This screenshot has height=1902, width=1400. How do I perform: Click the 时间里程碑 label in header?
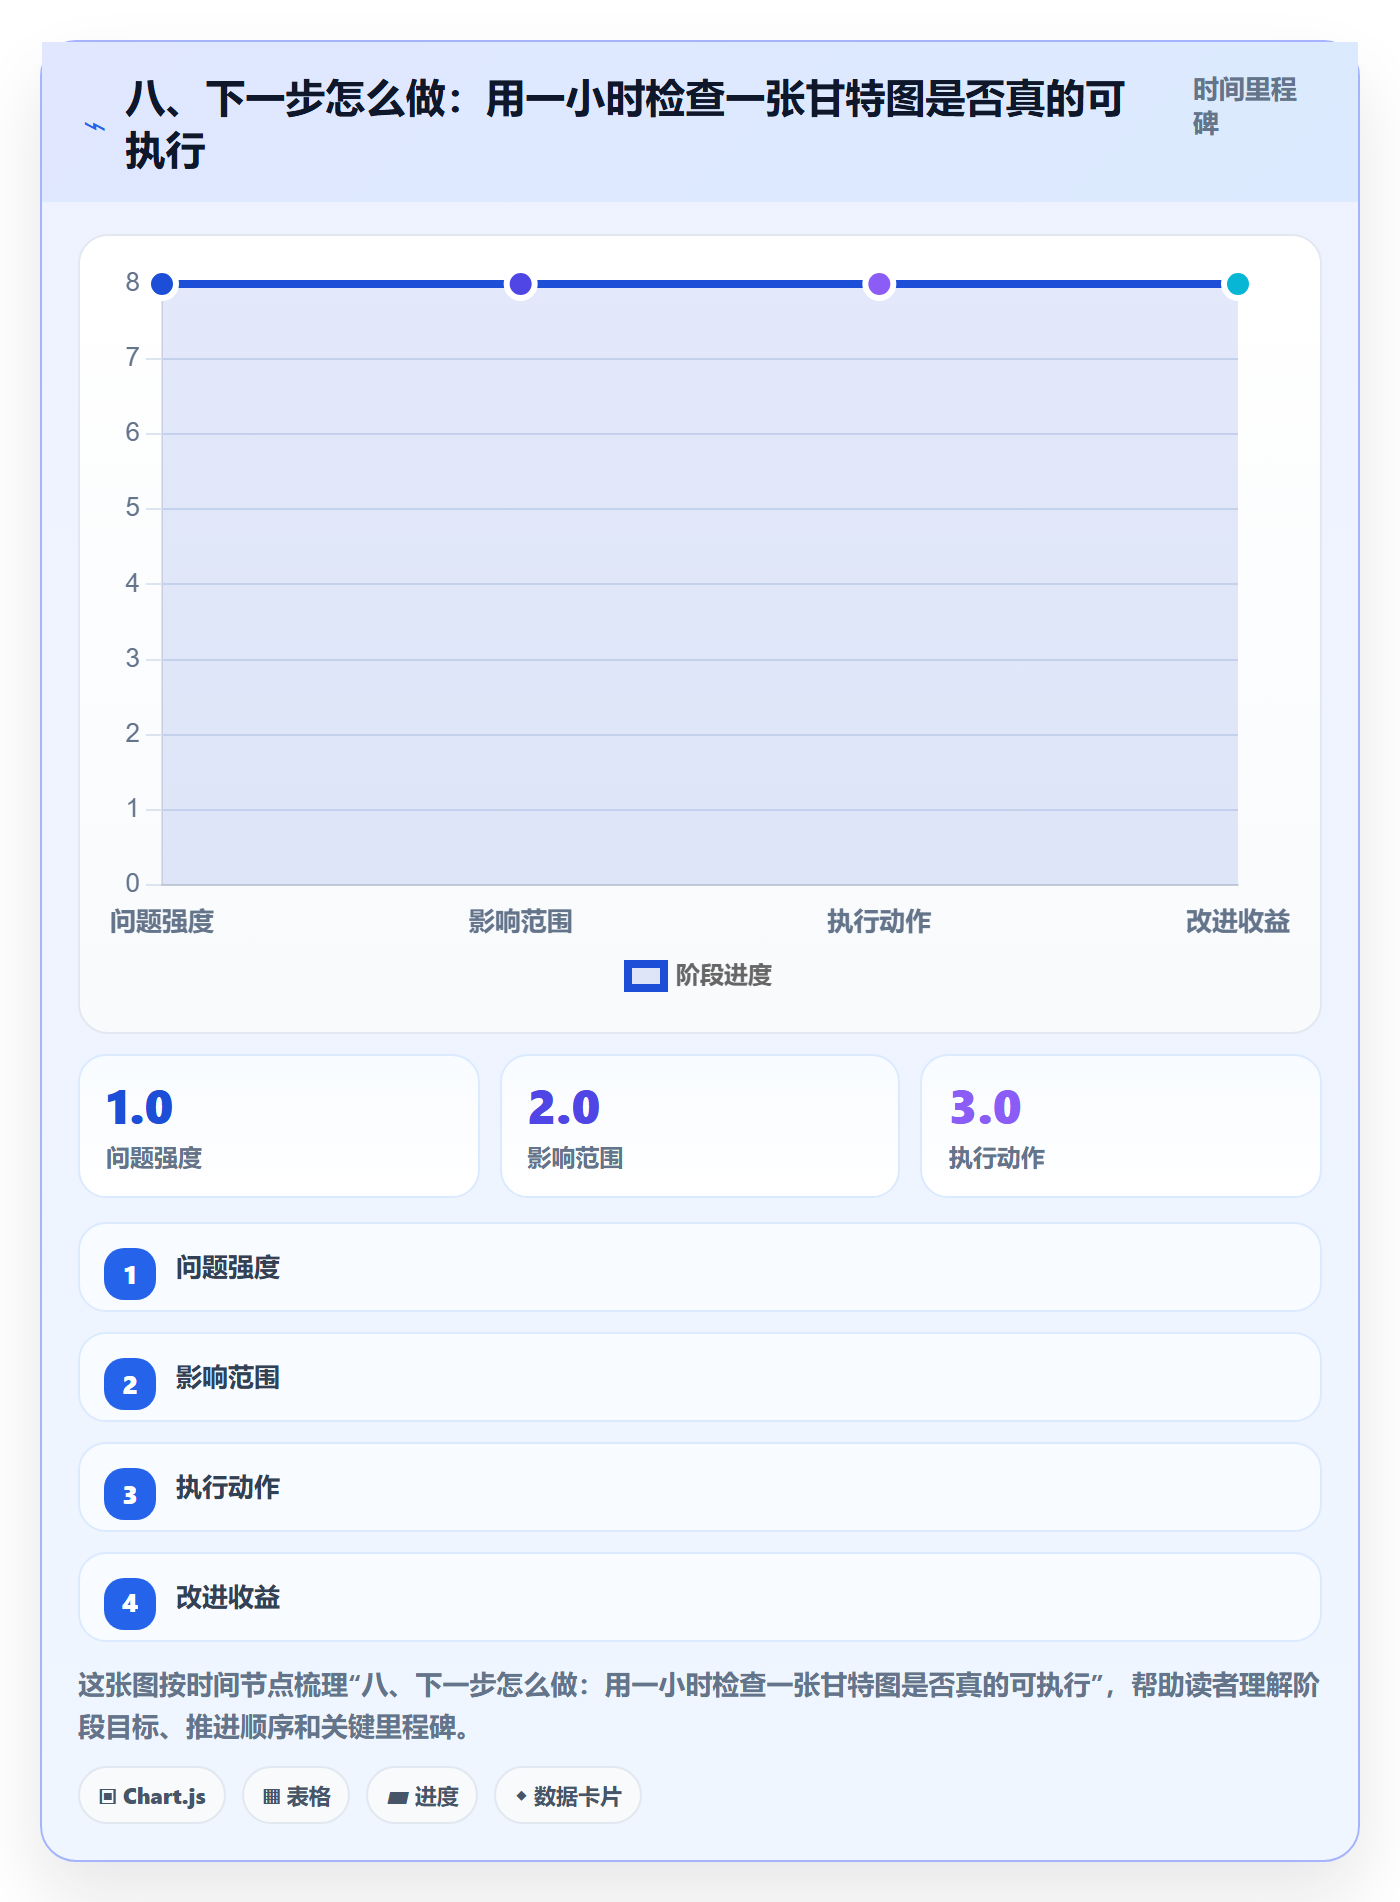coord(1244,106)
